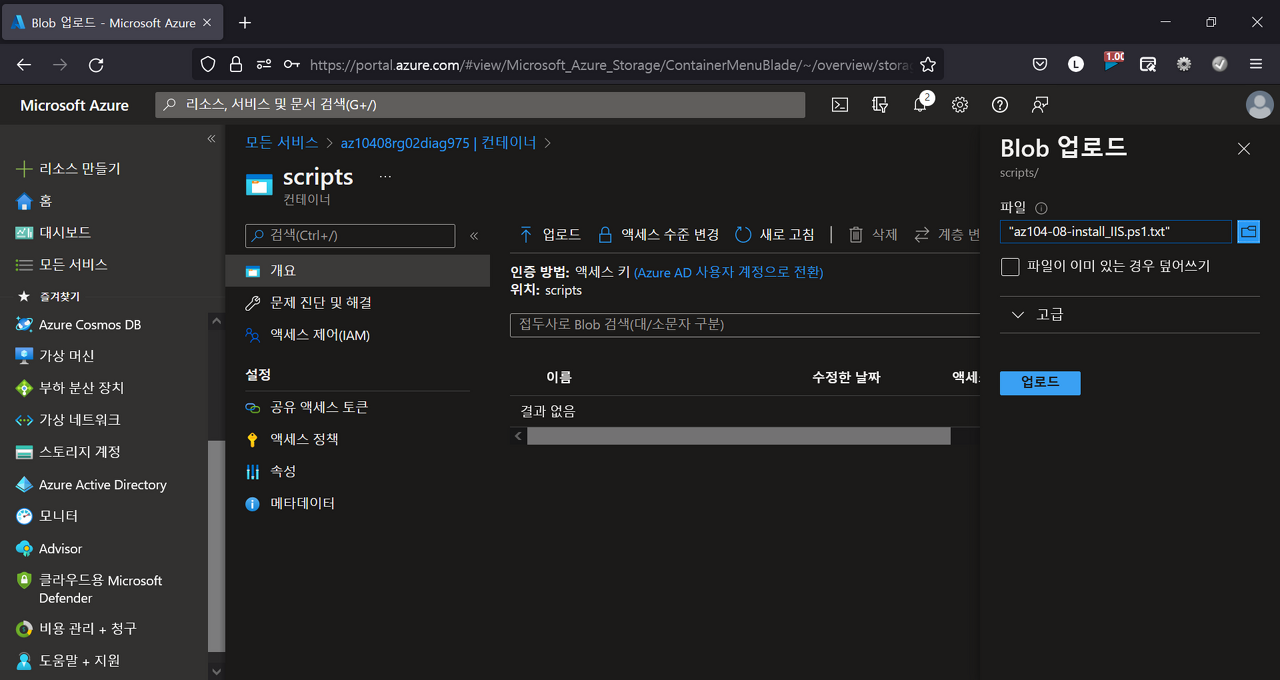This screenshot has height=680, width=1280.
Task: Collapse the portal sidebar chevrons
Action: (211, 139)
